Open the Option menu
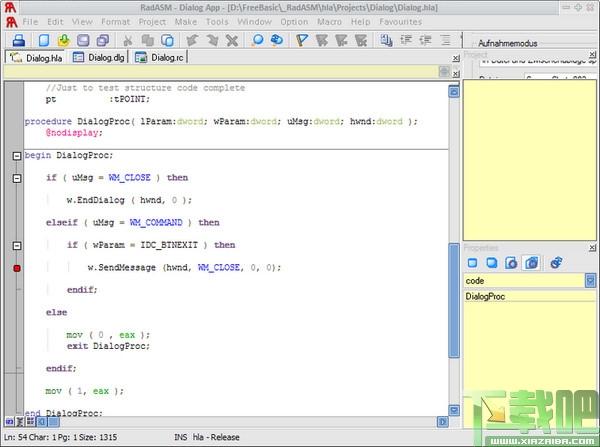600x447 pixels. [x=294, y=22]
